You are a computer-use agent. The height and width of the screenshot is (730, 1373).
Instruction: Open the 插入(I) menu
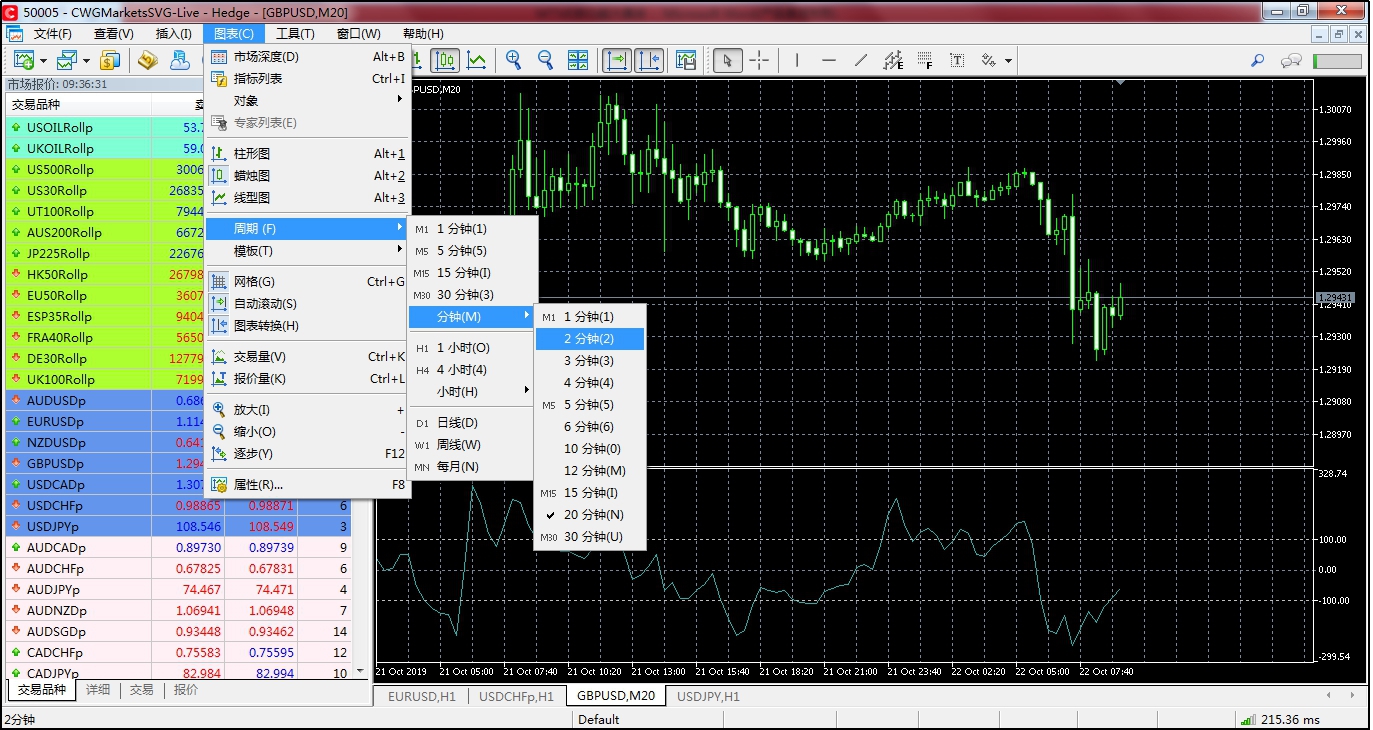click(174, 34)
